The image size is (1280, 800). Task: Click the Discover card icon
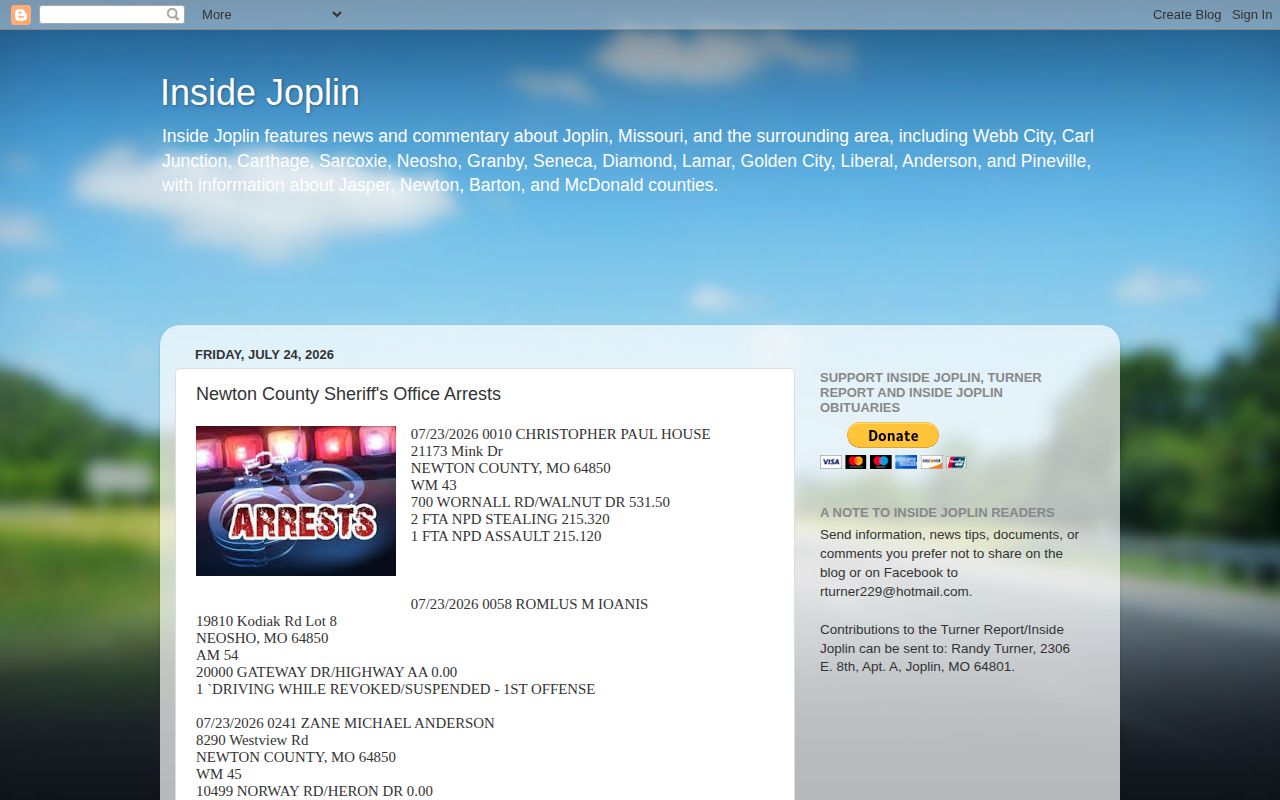tap(931, 462)
